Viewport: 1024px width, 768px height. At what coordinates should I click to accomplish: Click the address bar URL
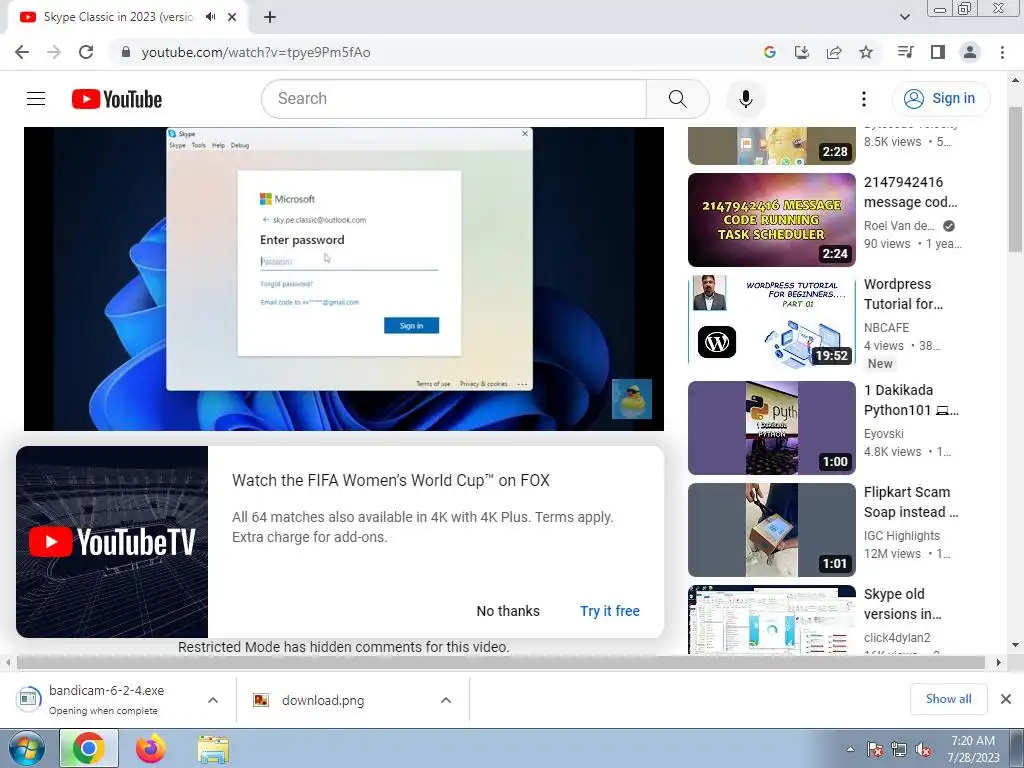255,52
